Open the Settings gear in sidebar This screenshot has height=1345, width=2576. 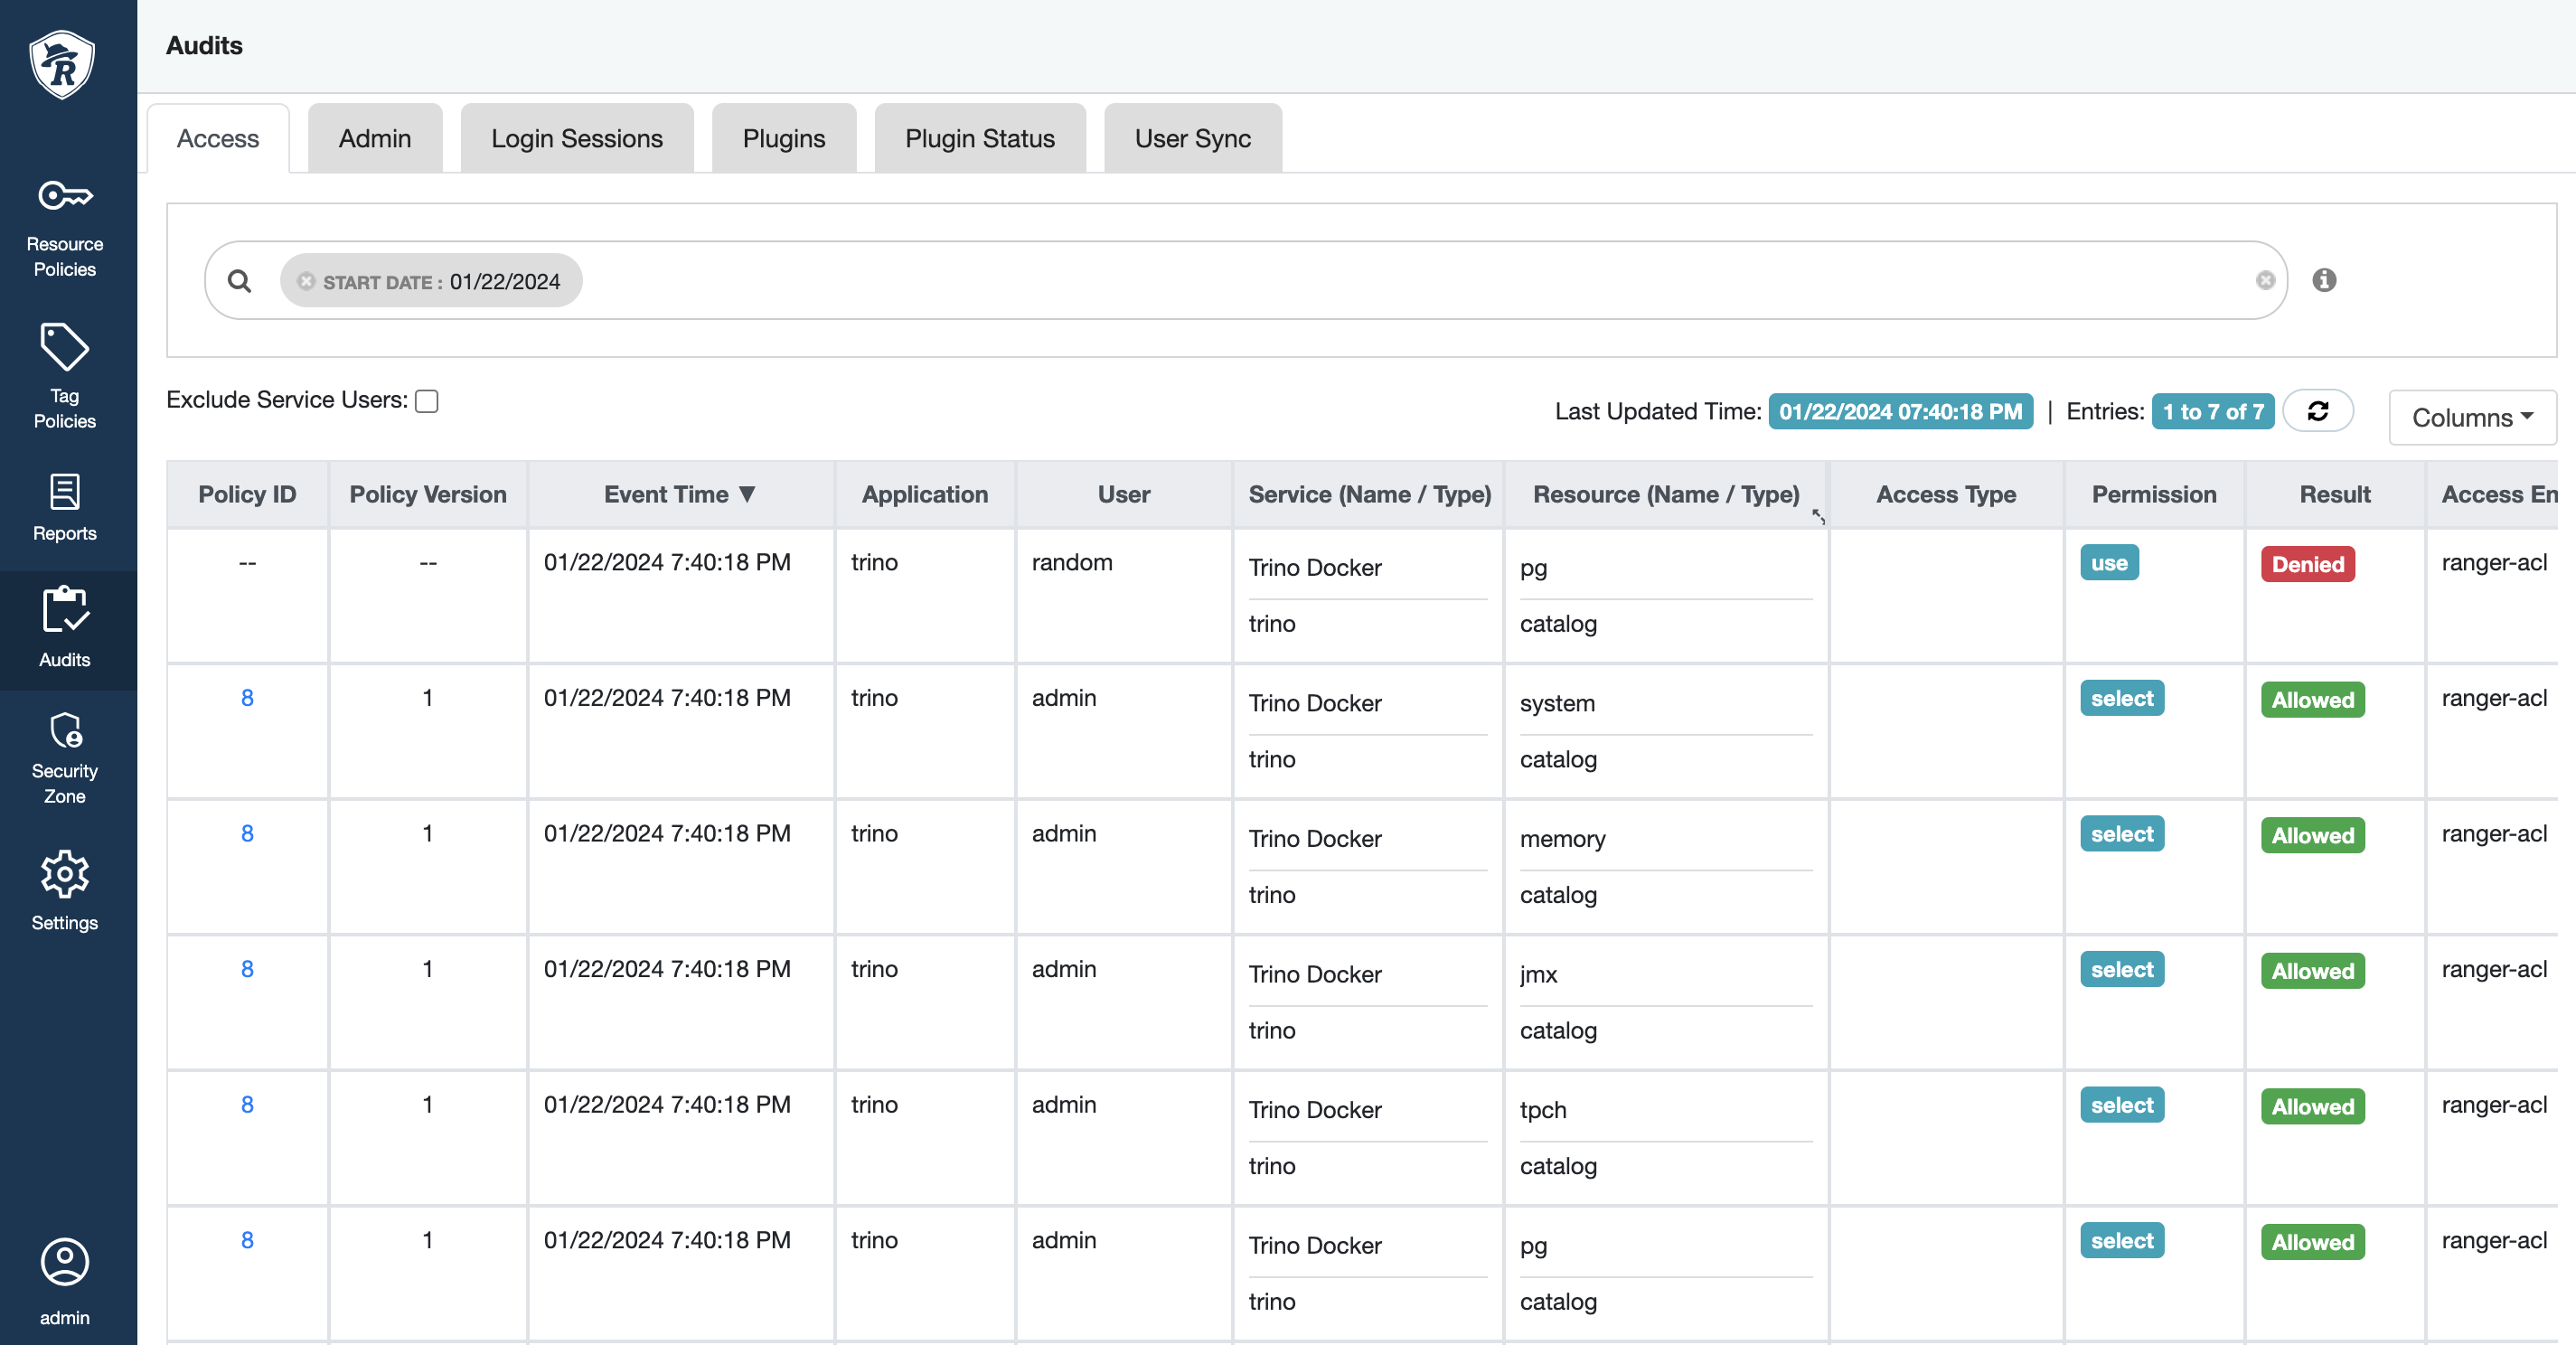[x=64, y=890]
